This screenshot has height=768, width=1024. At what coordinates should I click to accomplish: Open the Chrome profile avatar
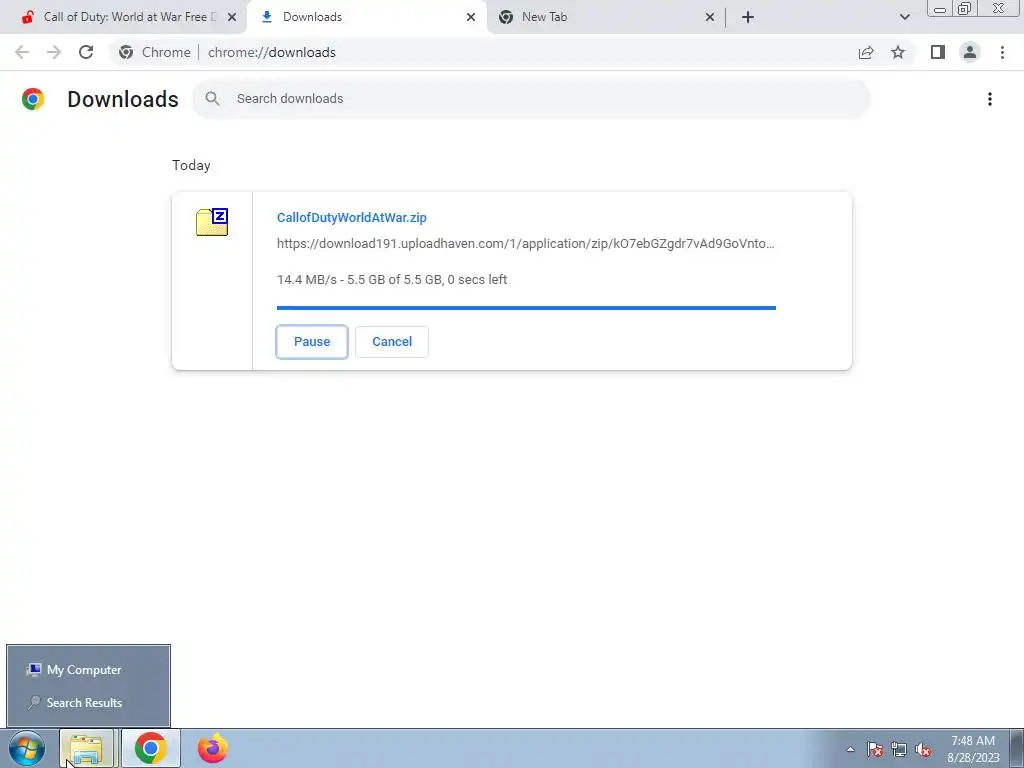[970, 52]
